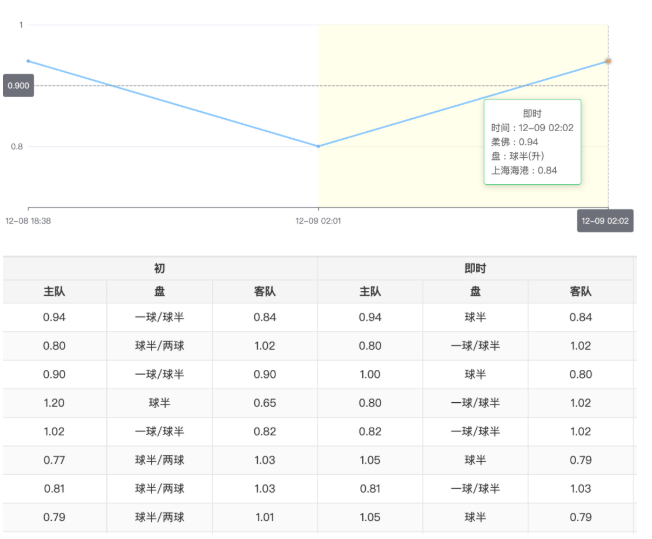The width and height of the screenshot is (652, 539).
Task: Click 客队 column header under 初
Action: (265, 292)
